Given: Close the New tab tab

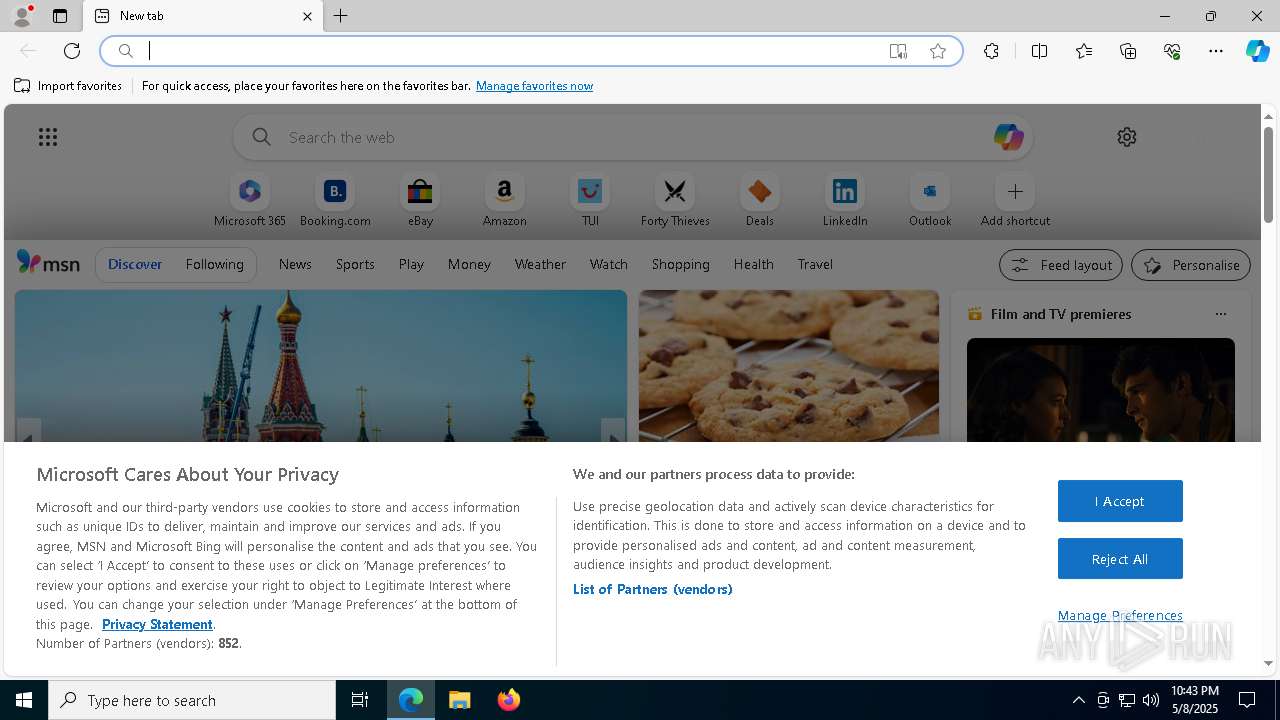Looking at the screenshot, I should [x=307, y=16].
